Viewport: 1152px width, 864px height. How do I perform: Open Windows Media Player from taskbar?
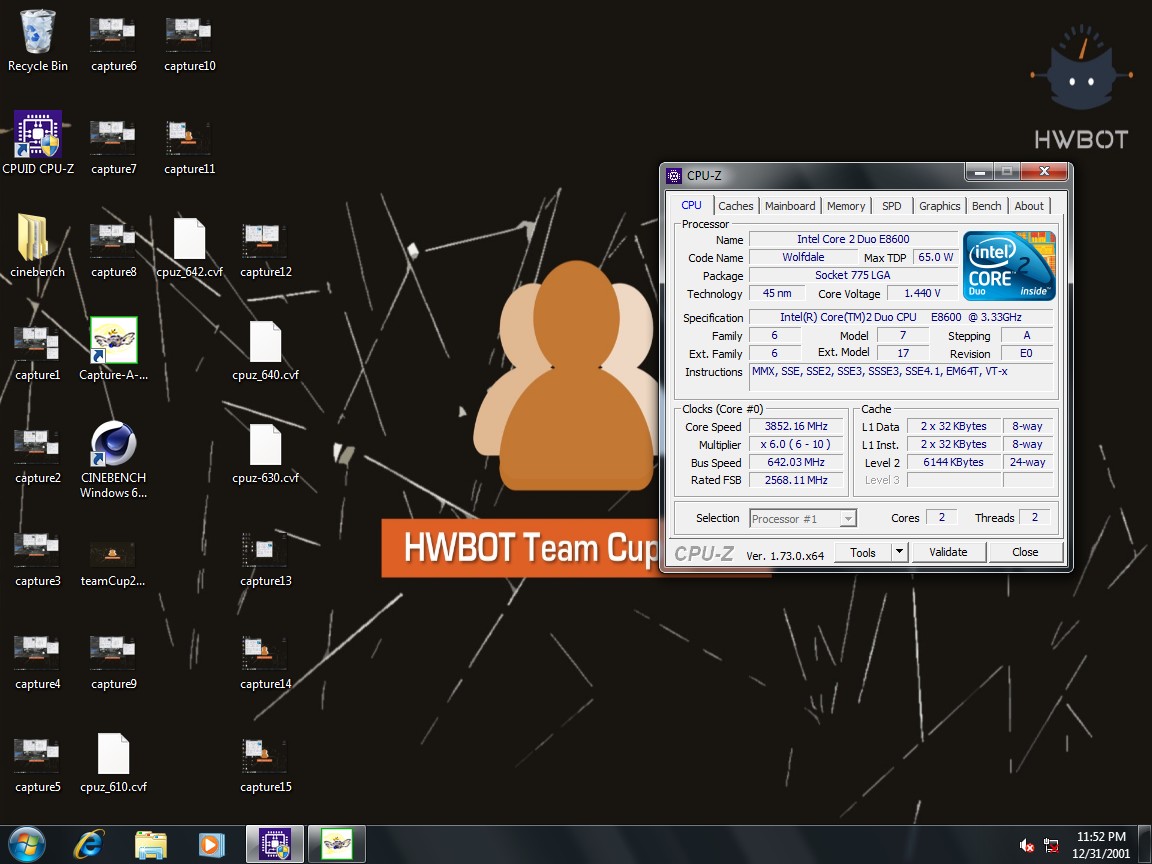(212, 845)
